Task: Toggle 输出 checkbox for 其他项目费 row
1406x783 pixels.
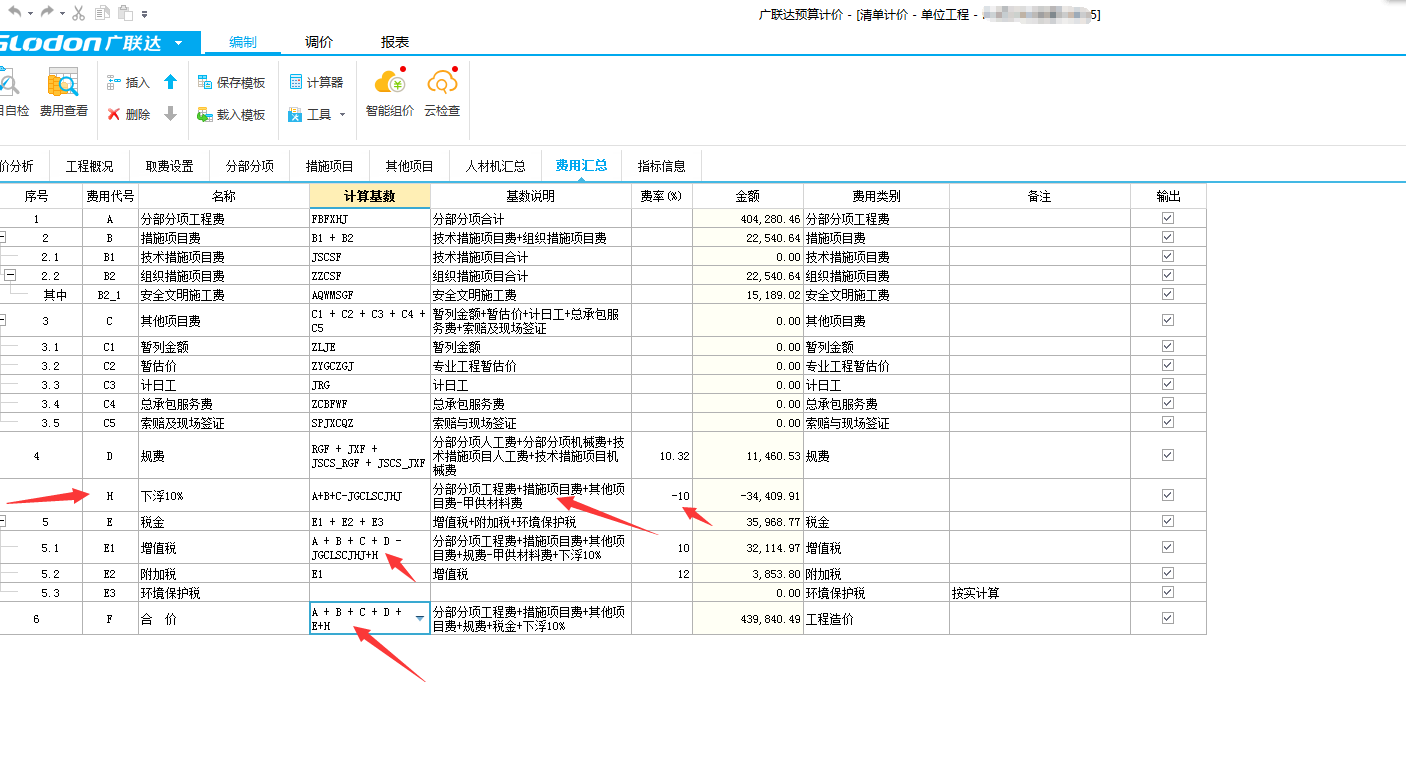Action: pyautogui.click(x=1168, y=320)
